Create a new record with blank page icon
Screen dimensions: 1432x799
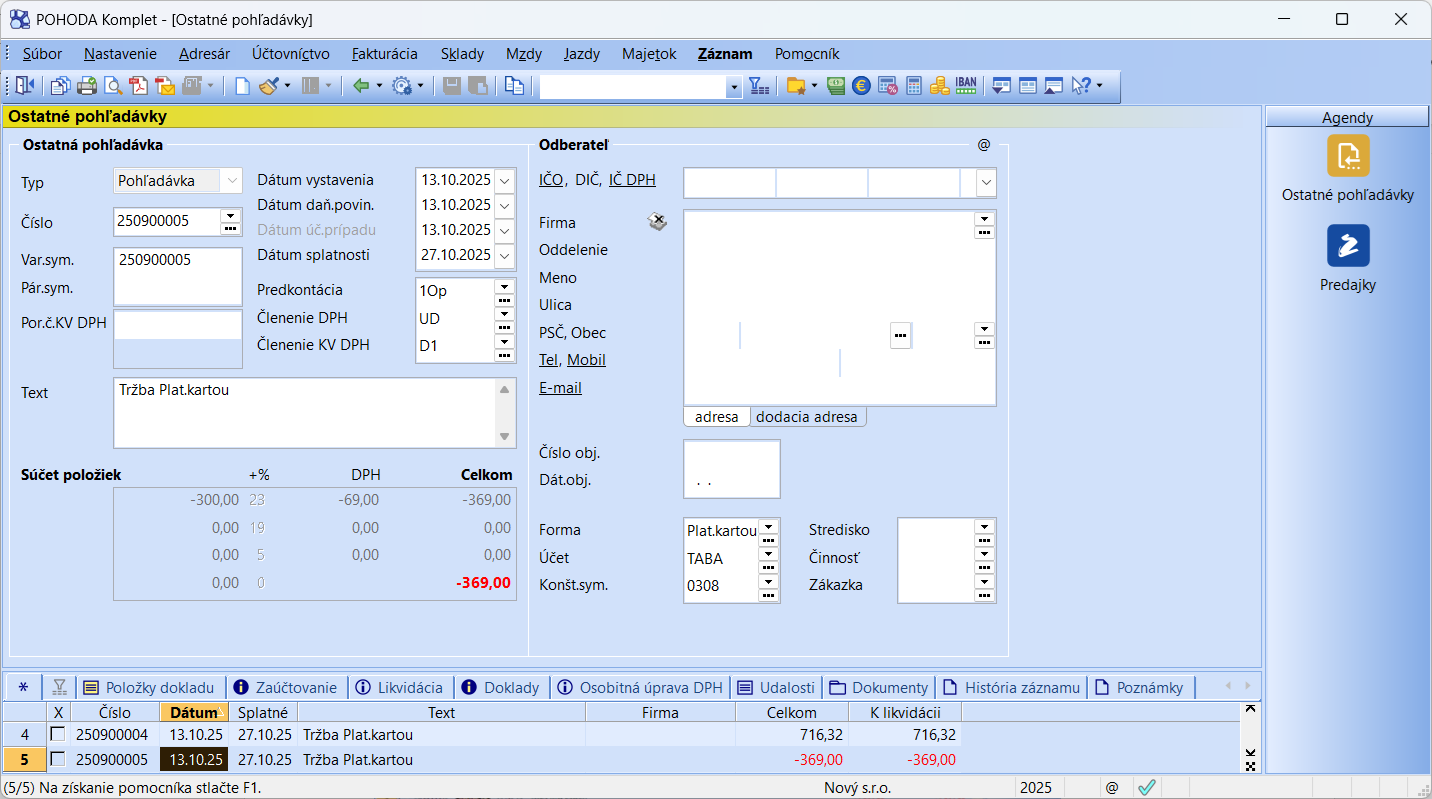[x=242, y=86]
